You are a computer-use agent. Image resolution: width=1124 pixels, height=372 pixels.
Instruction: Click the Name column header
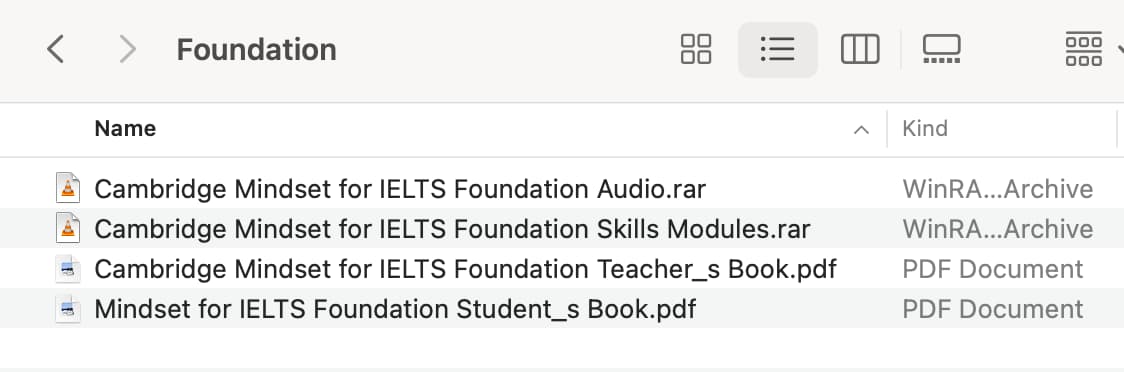click(125, 129)
